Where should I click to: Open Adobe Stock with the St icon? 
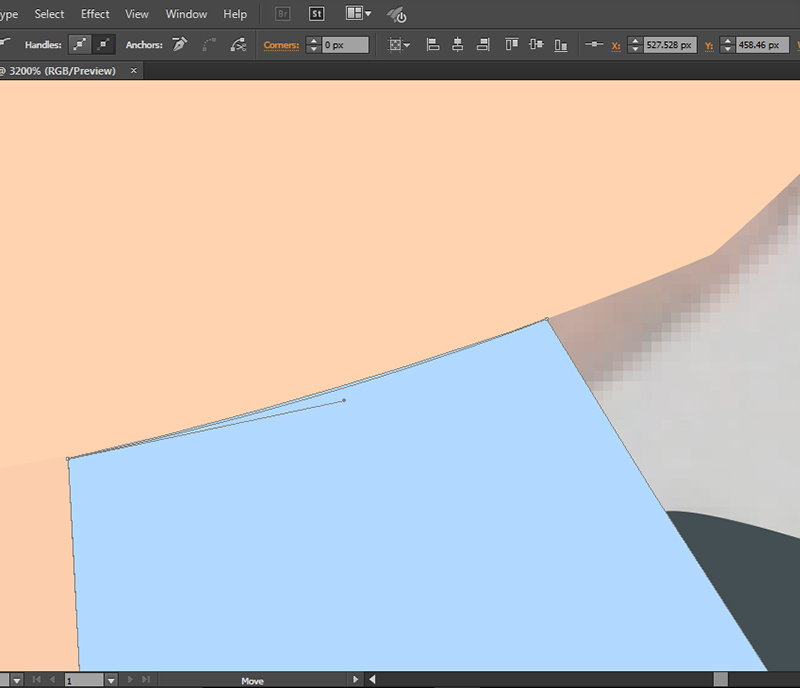tap(316, 14)
